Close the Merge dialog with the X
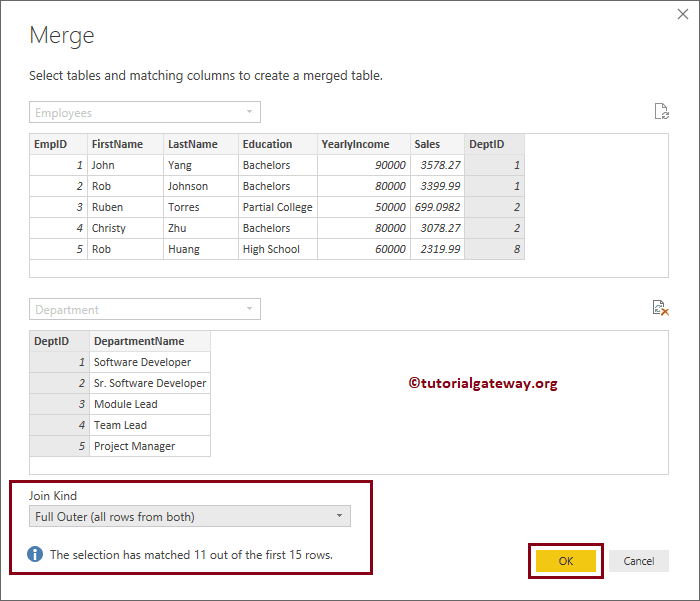The height and width of the screenshot is (601, 700). (683, 14)
